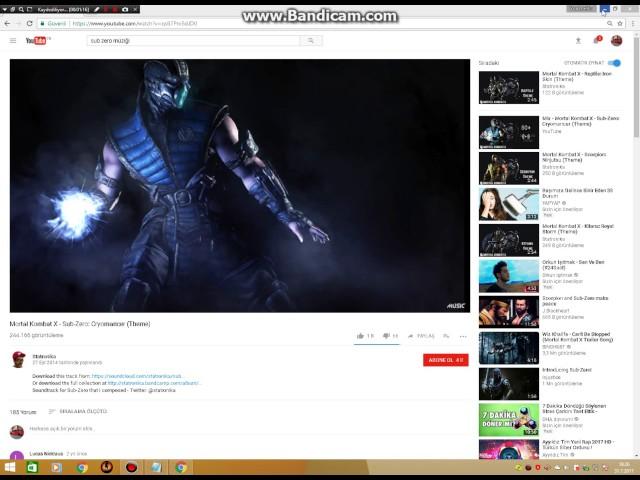
Task: Click the green secure padlock in address bar
Action: [42, 24]
